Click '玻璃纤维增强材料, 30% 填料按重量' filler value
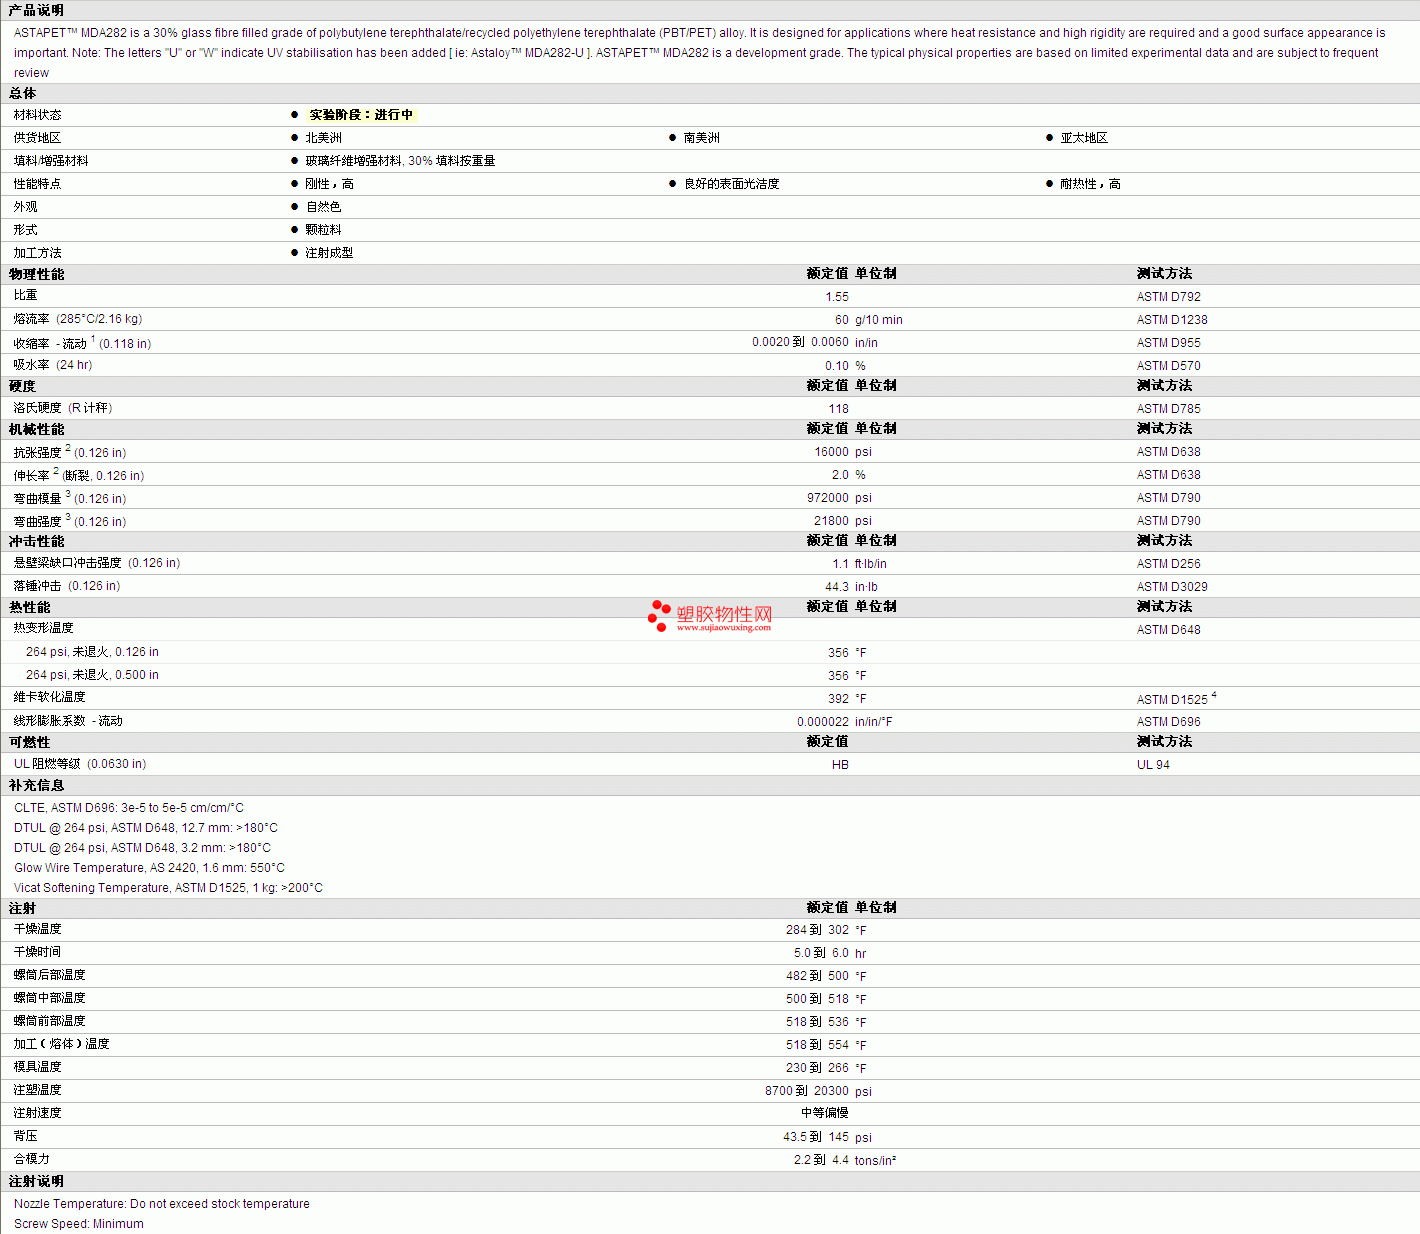 point(400,161)
